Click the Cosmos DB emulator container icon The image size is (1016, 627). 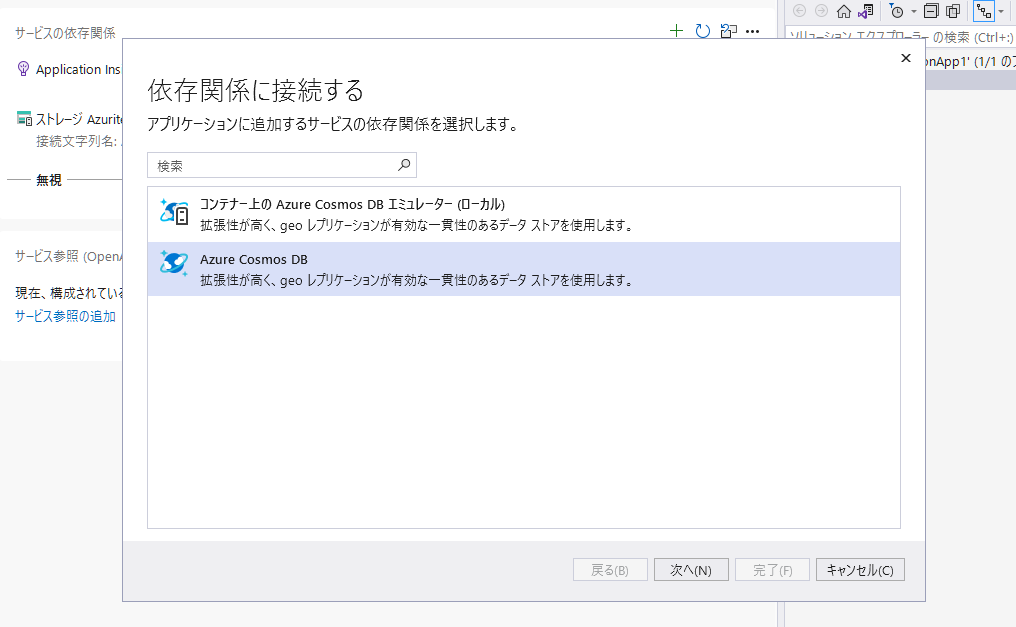click(x=174, y=212)
